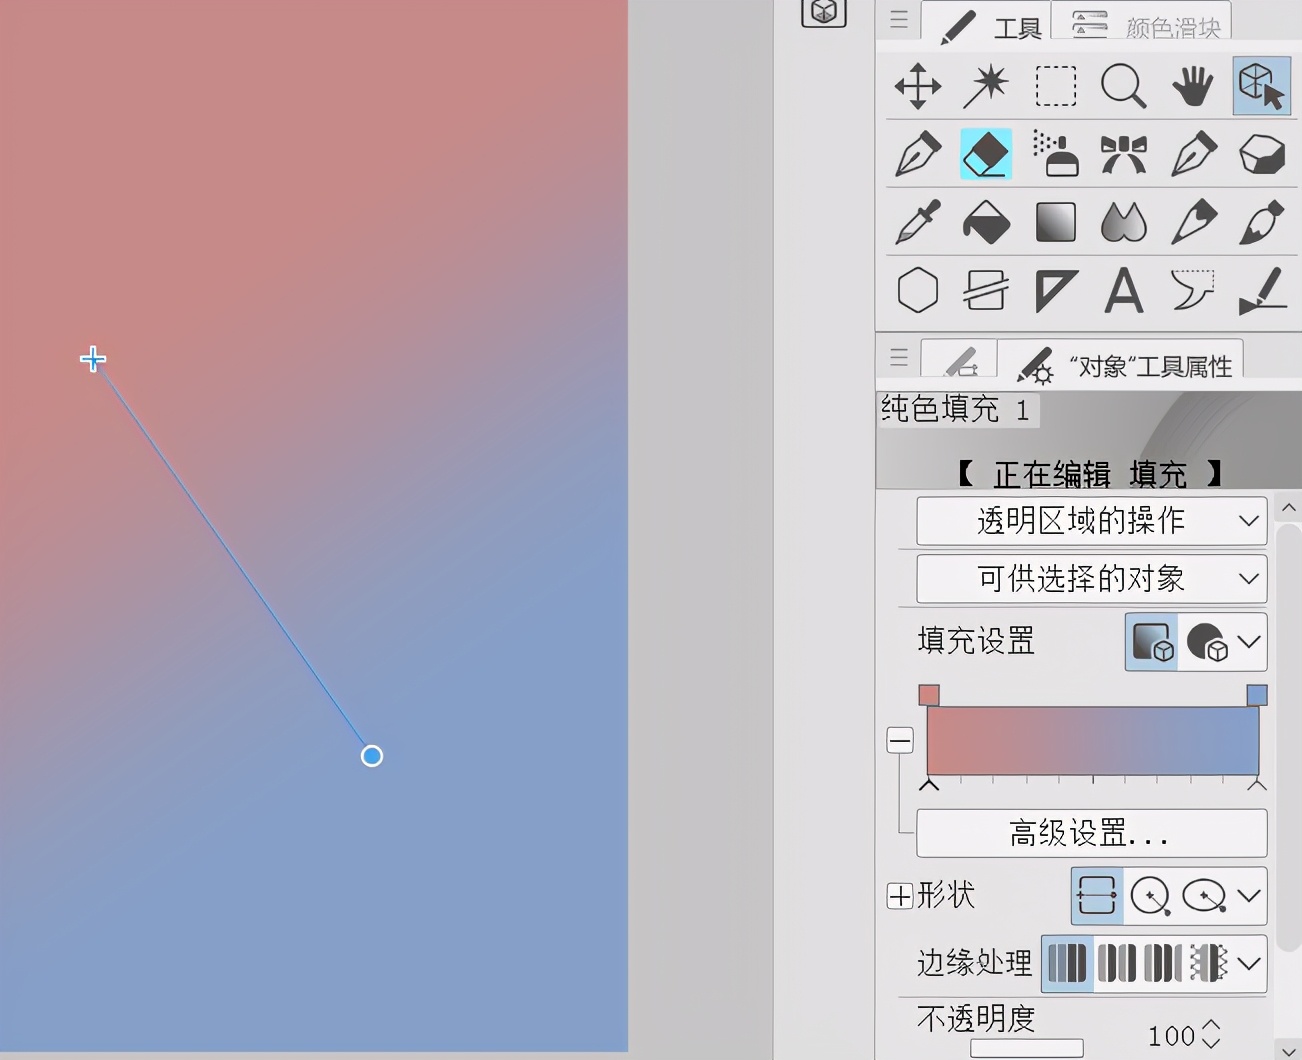The height and width of the screenshot is (1060, 1302).
Task: Select the Fill paint bucket tool
Action: (x=986, y=222)
